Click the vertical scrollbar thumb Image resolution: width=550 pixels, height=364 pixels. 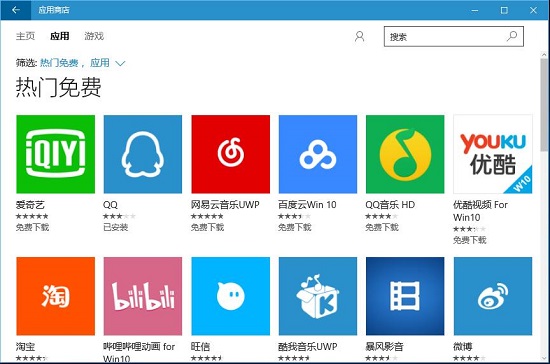pyautogui.click(x=544, y=105)
